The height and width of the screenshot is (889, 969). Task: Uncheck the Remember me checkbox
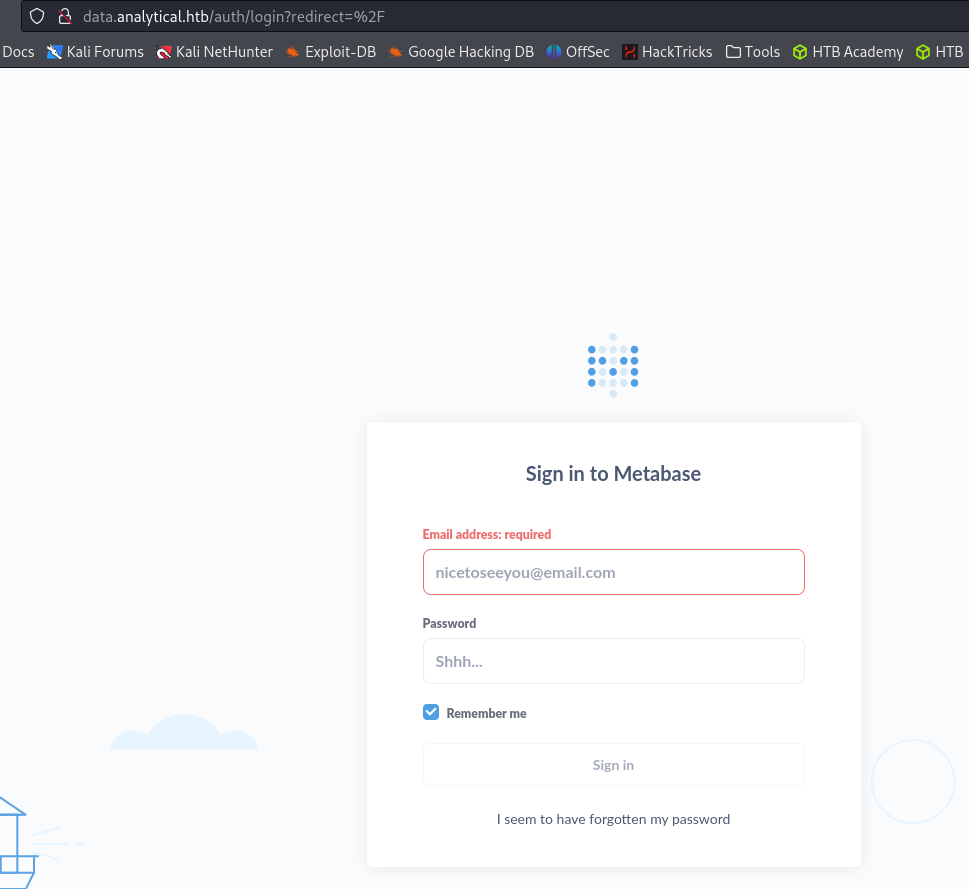pos(431,712)
